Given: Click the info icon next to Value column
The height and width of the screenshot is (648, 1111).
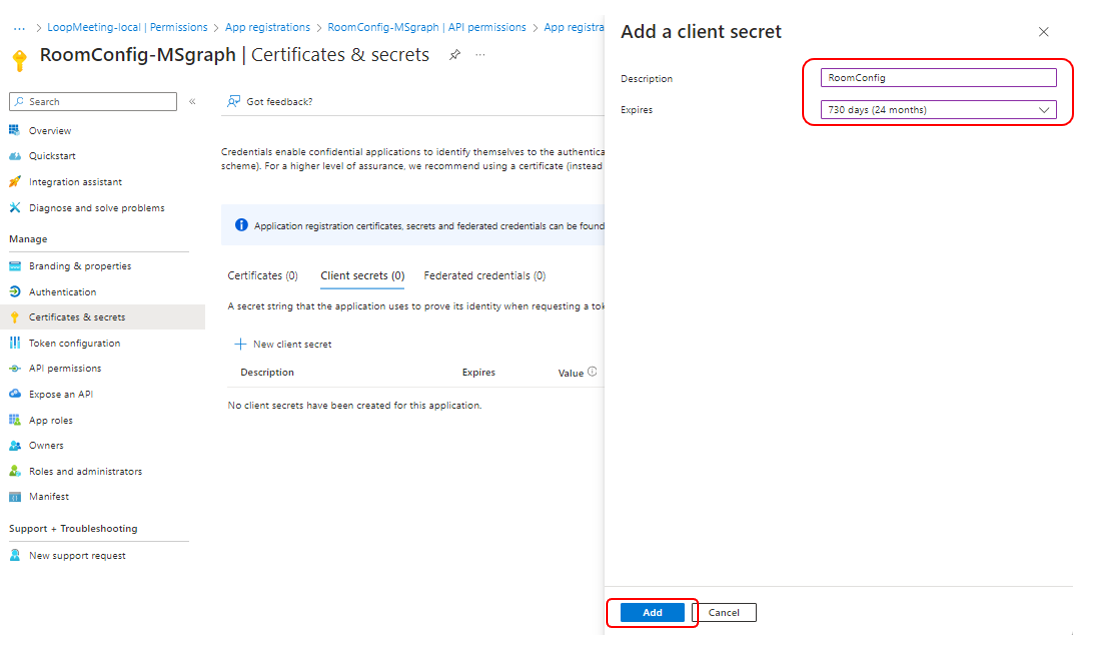Looking at the screenshot, I should (592, 372).
